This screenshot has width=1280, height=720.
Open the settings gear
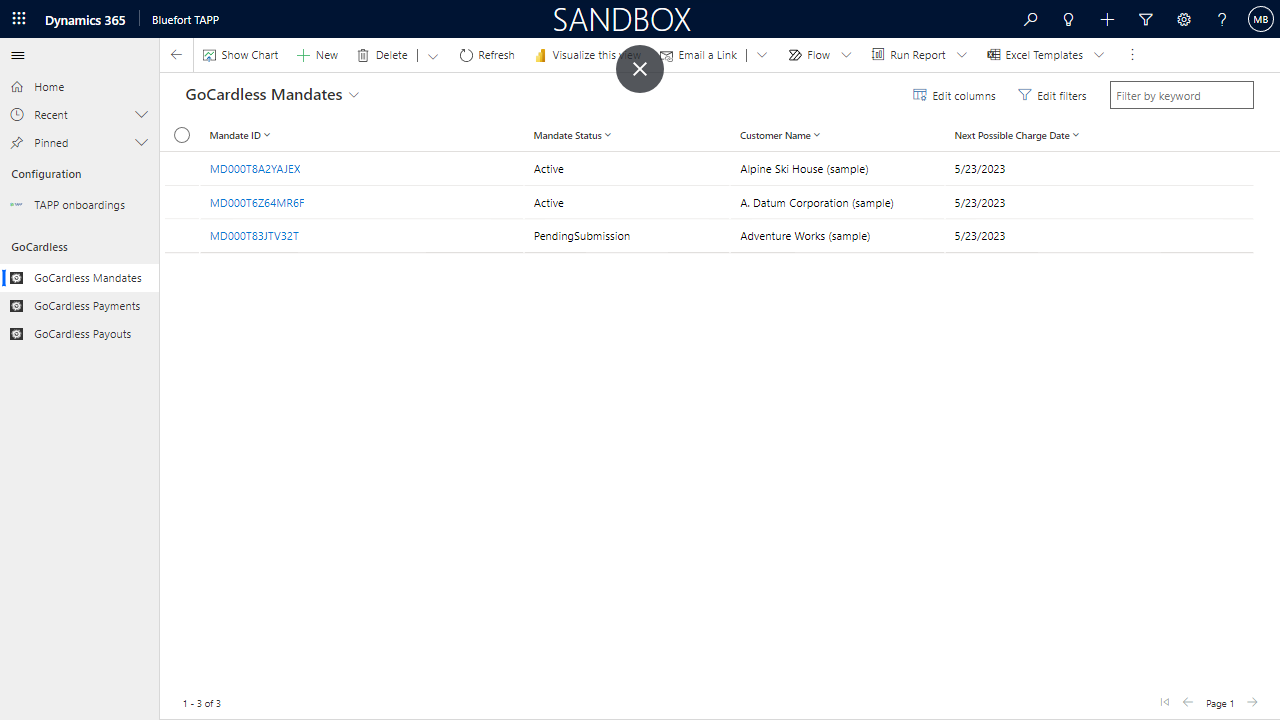[x=1184, y=19]
